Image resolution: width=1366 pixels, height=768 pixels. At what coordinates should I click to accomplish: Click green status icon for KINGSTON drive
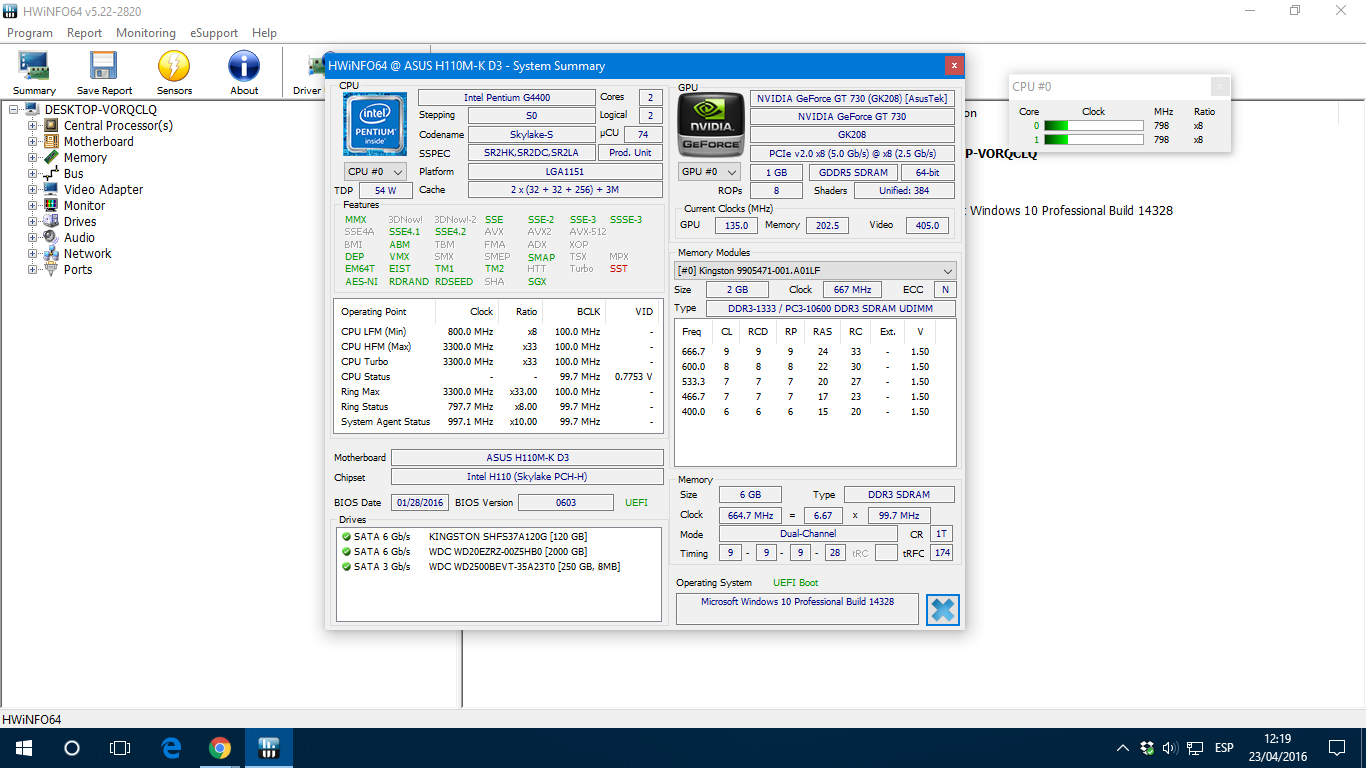pos(346,537)
